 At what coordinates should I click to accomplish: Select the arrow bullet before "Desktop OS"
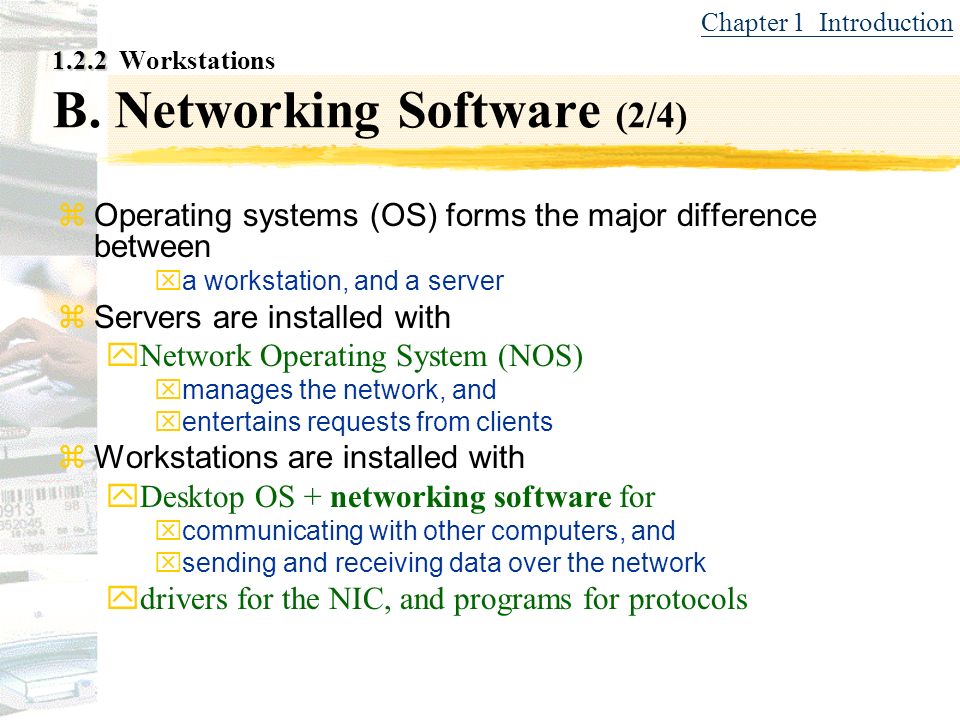(x=122, y=496)
